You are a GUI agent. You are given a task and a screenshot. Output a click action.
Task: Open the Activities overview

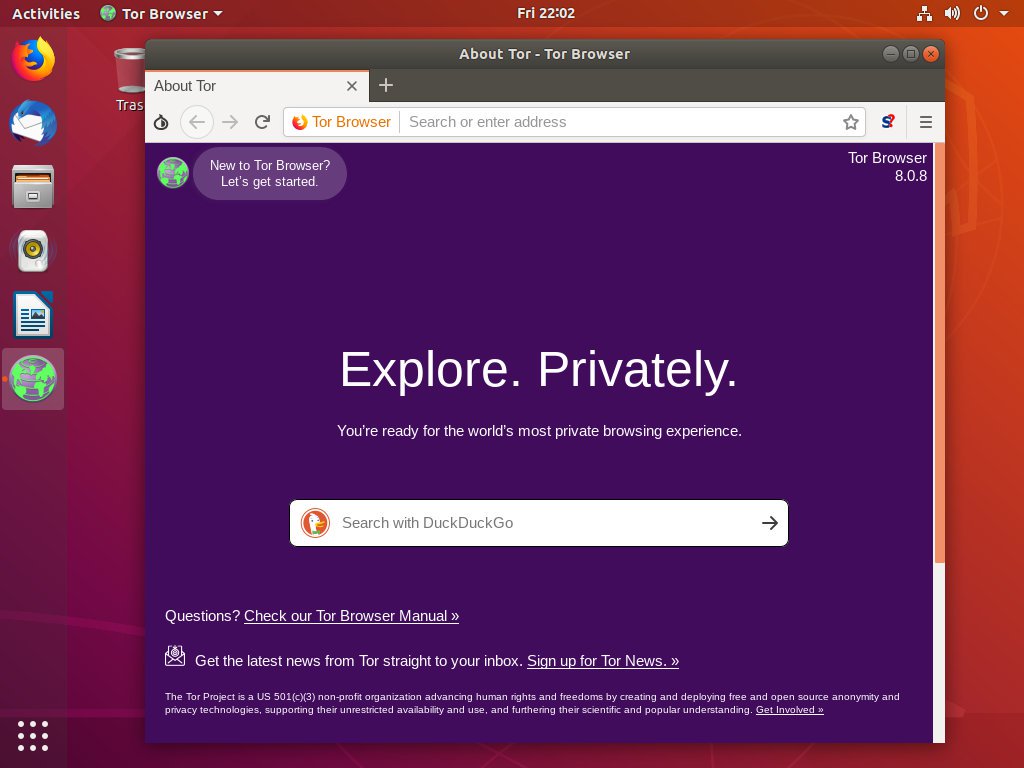[x=45, y=13]
